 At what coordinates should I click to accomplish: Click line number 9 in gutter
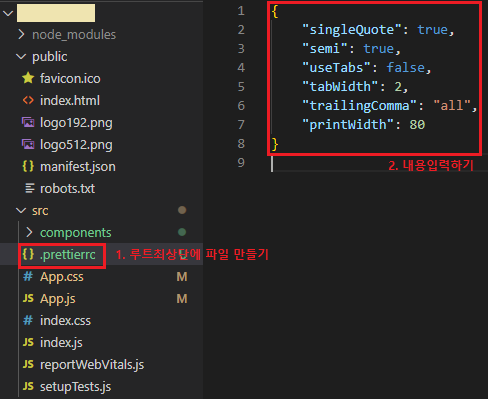coord(241,163)
